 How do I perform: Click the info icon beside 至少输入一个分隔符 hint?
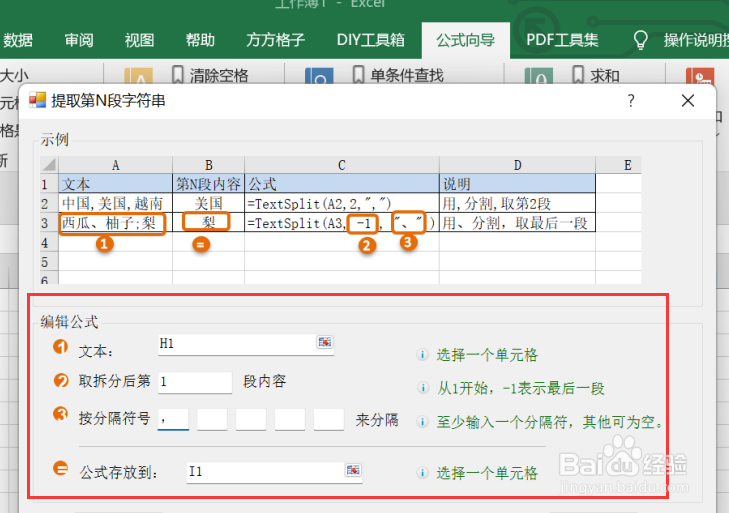coord(423,422)
